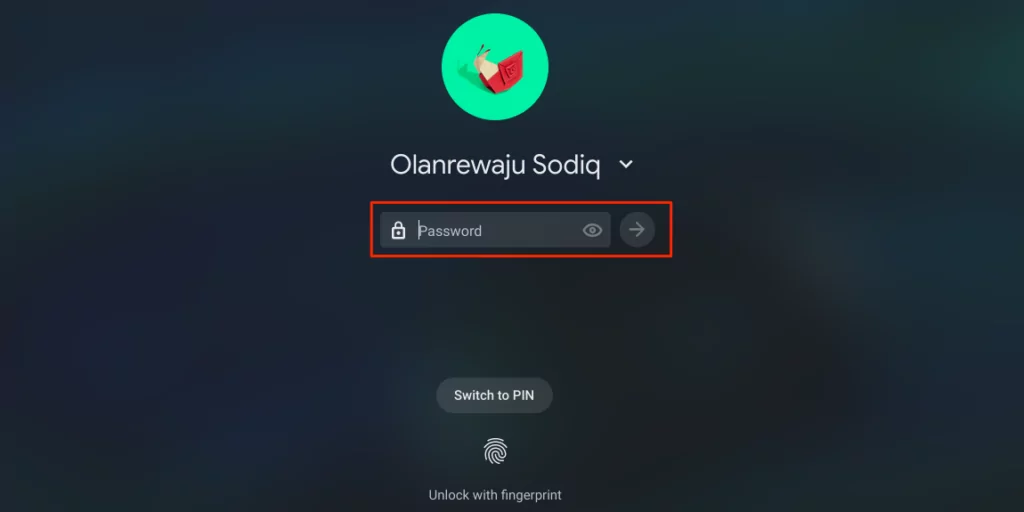Submit the password with the arrow button
This screenshot has width=1024, height=512.
pyautogui.click(x=637, y=229)
